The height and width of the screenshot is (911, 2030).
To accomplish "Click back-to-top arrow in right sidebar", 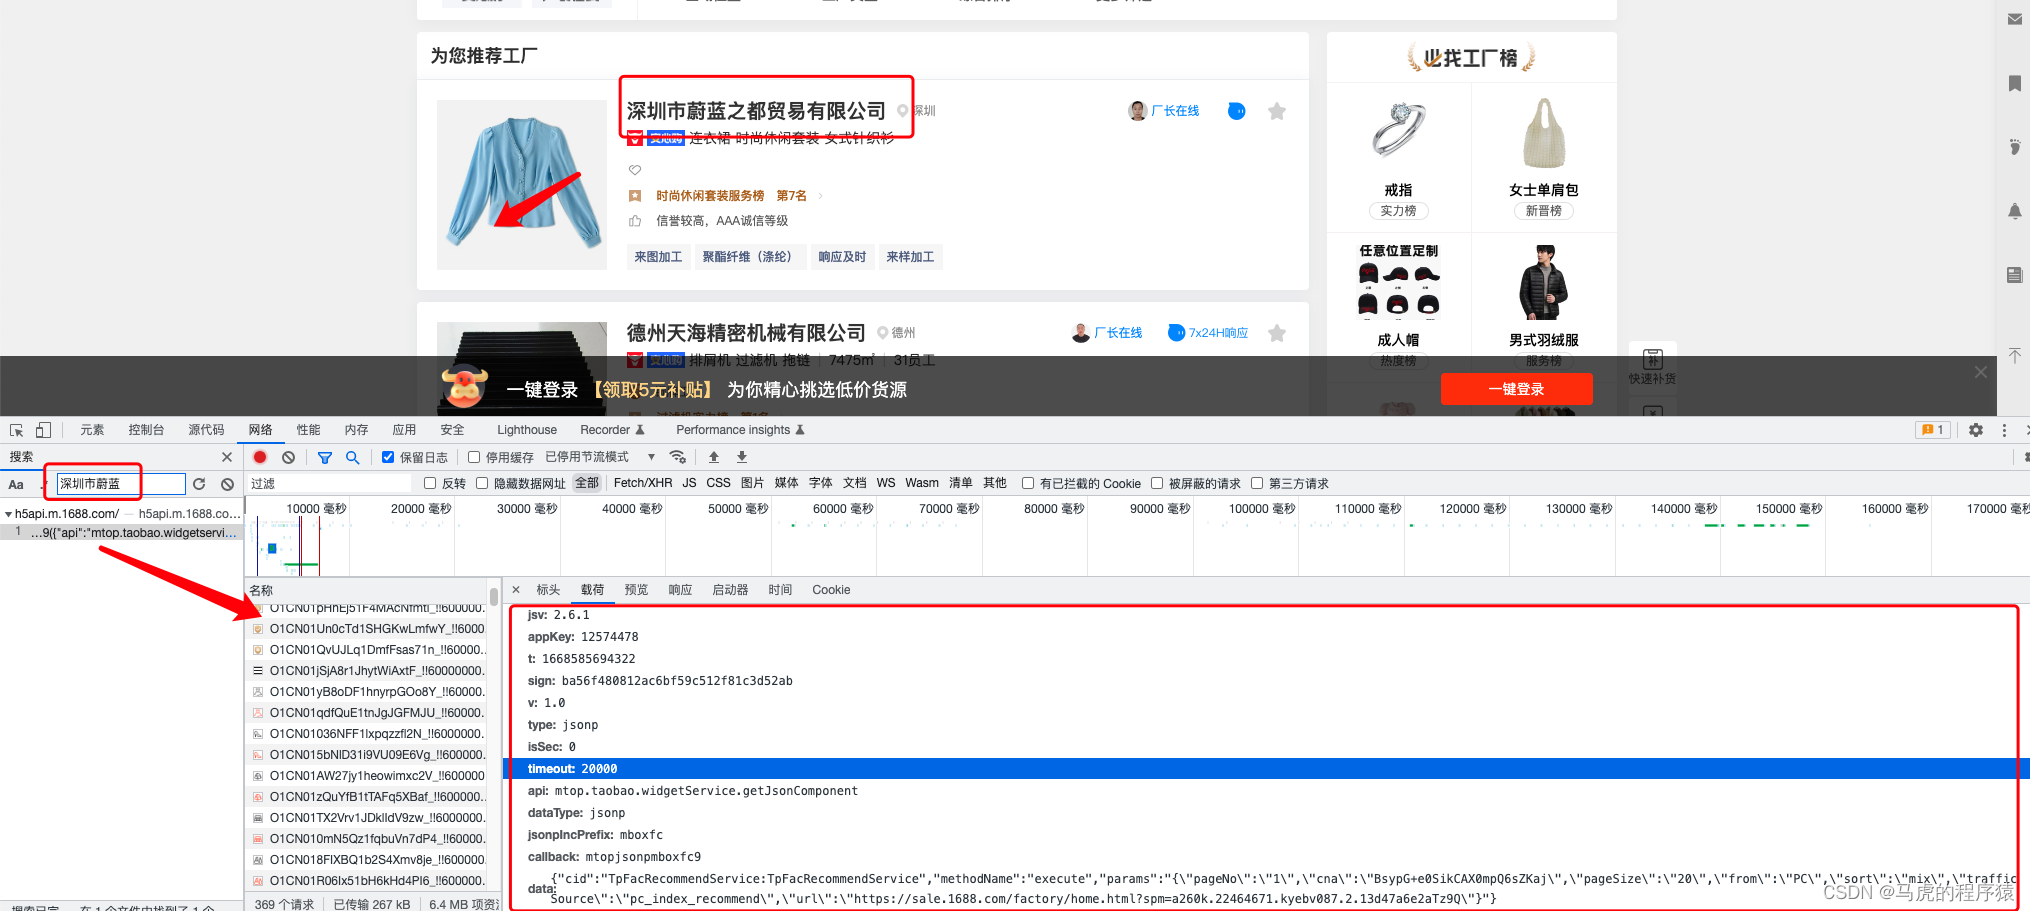I will click(x=2015, y=356).
